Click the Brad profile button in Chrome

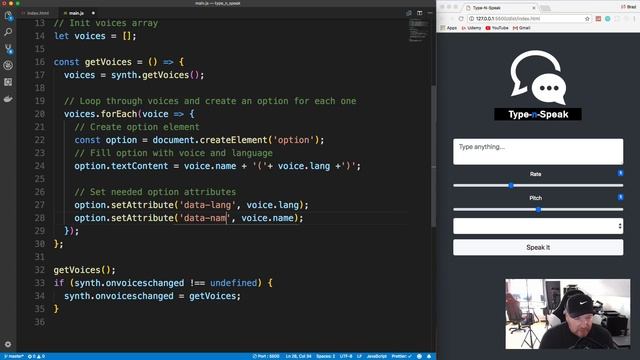(629, 7)
